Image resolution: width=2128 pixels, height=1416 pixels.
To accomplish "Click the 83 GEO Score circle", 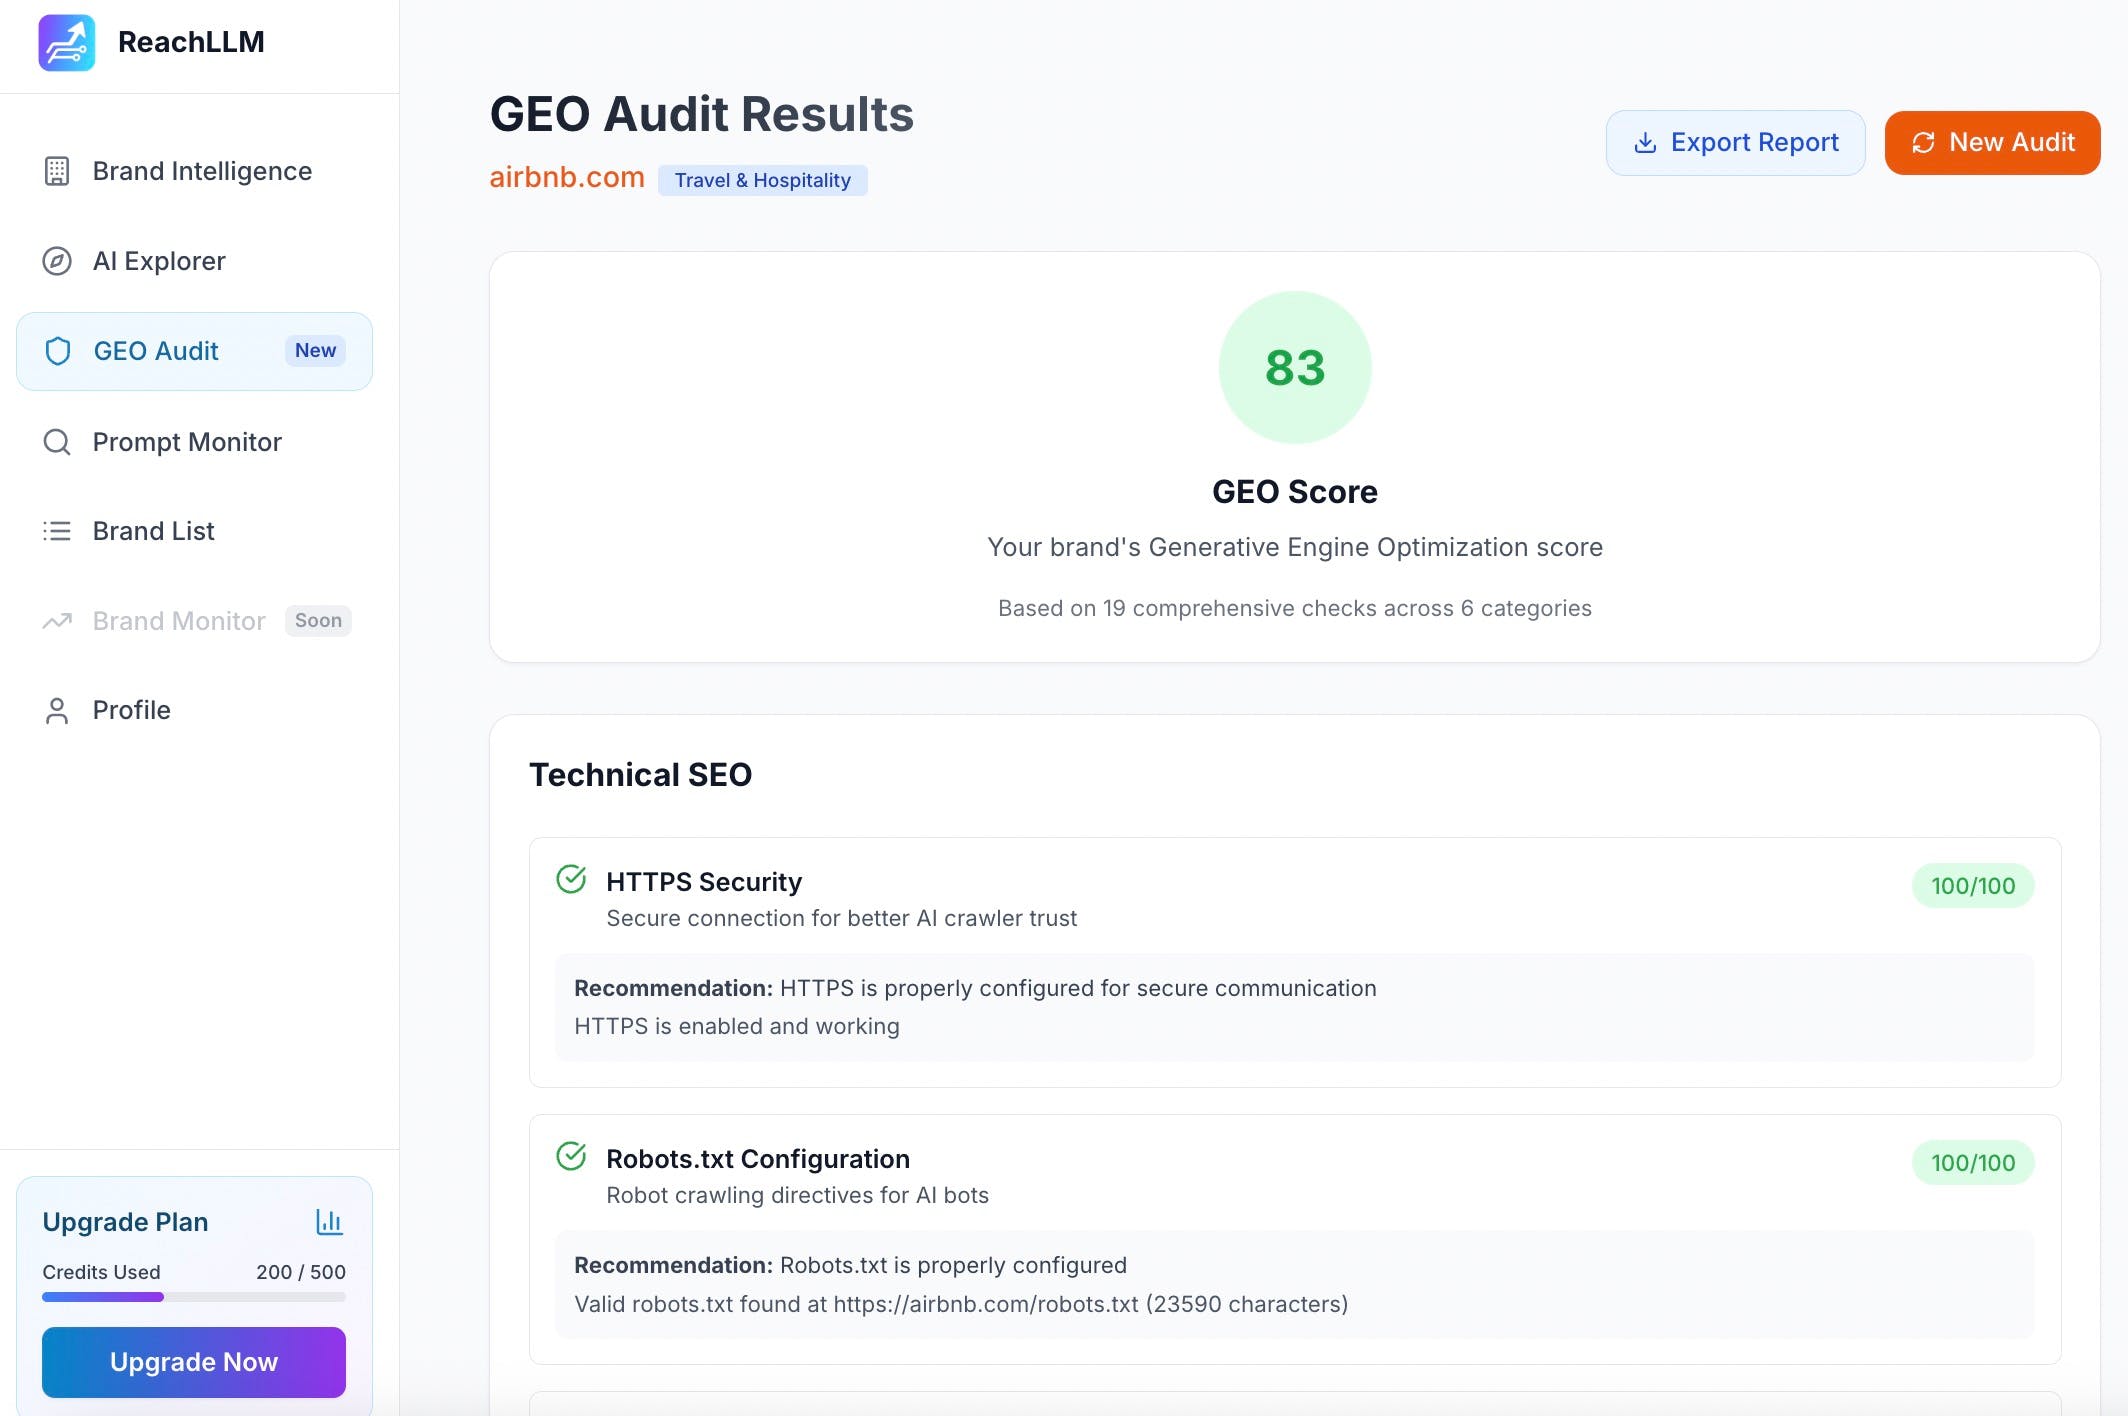I will [1294, 367].
